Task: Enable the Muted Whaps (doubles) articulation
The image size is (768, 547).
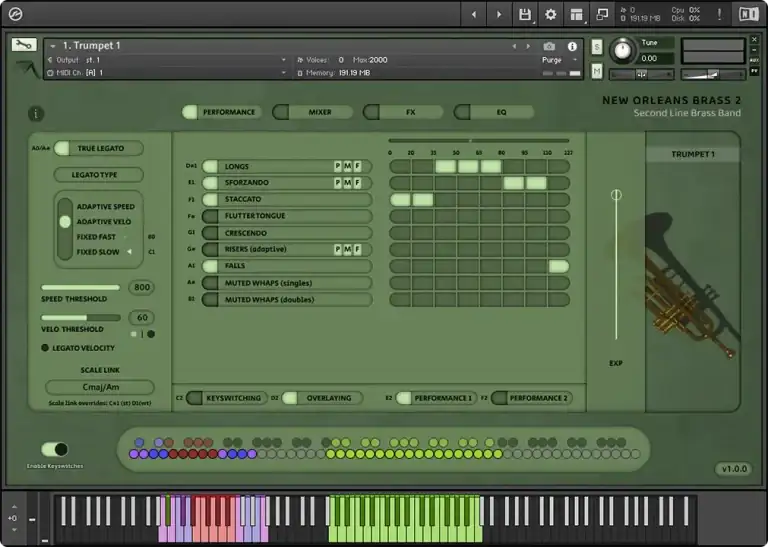Action: click(210, 299)
